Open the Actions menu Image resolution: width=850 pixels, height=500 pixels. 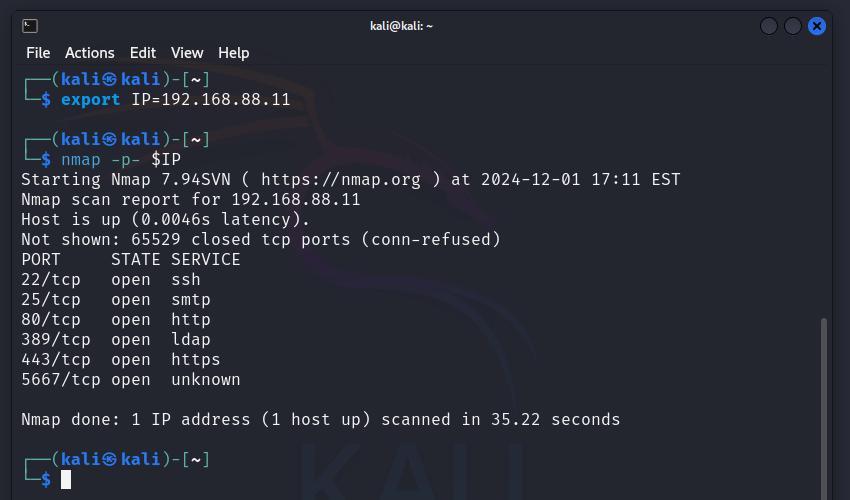pyautogui.click(x=90, y=53)
